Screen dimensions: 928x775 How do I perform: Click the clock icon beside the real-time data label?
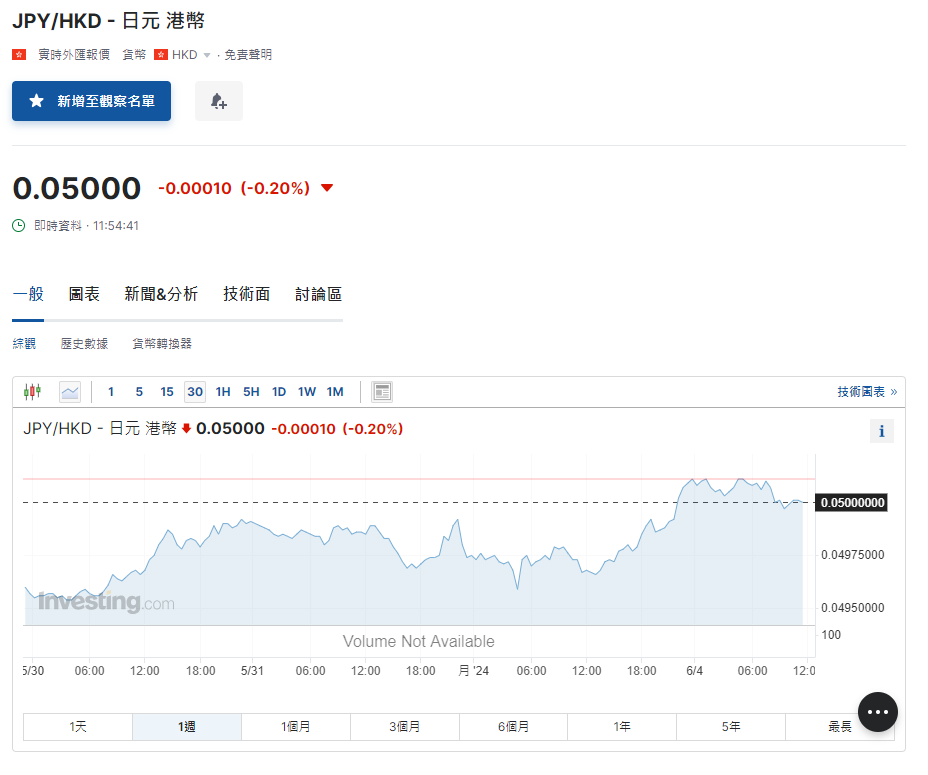pyautogui.click(x=19, y=226)
